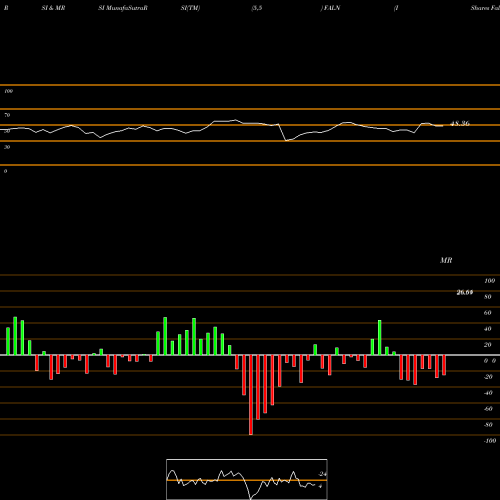Click the MunafaSutra header text
The image size is (500, 500).
(x=125, y=8)
